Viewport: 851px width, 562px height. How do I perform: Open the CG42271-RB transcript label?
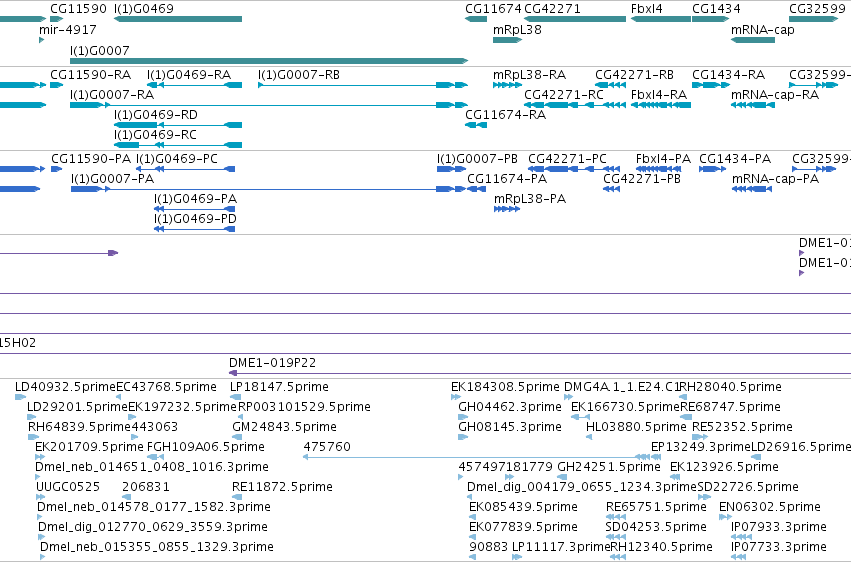[x=634, y=74]
